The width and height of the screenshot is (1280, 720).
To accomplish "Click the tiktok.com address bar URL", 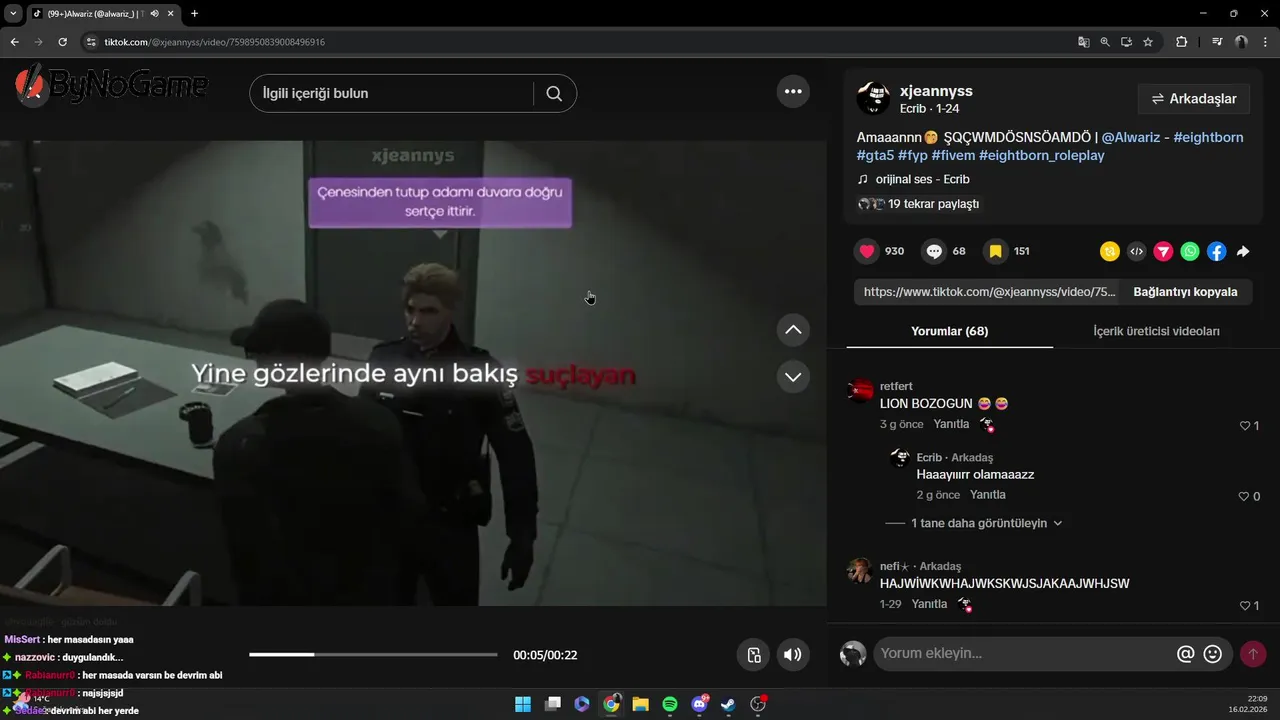I will 215,42.
